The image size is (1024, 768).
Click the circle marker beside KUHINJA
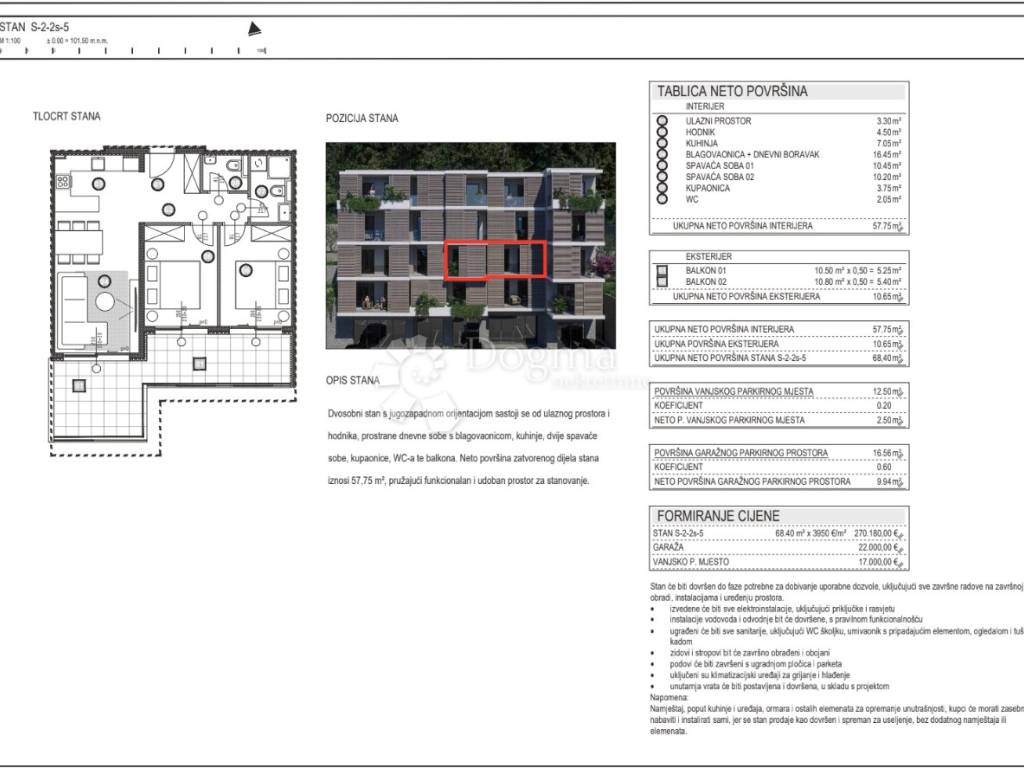tap(661, 143)
